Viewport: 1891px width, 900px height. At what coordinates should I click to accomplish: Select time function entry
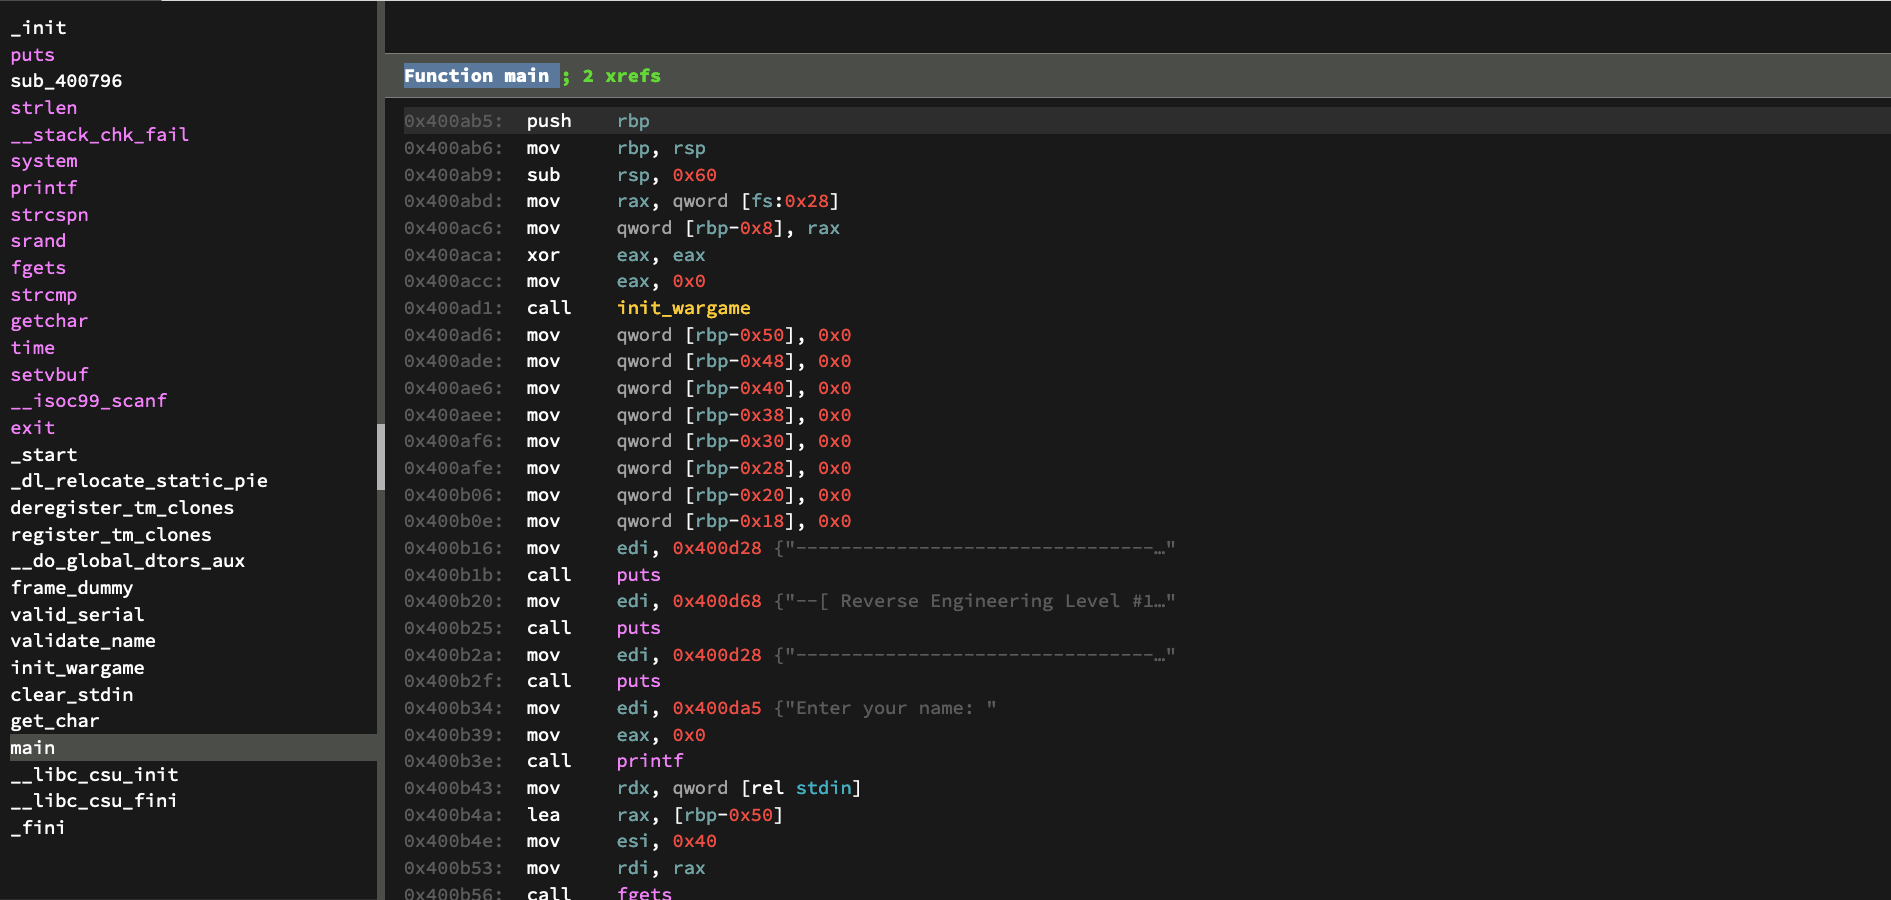32,348
